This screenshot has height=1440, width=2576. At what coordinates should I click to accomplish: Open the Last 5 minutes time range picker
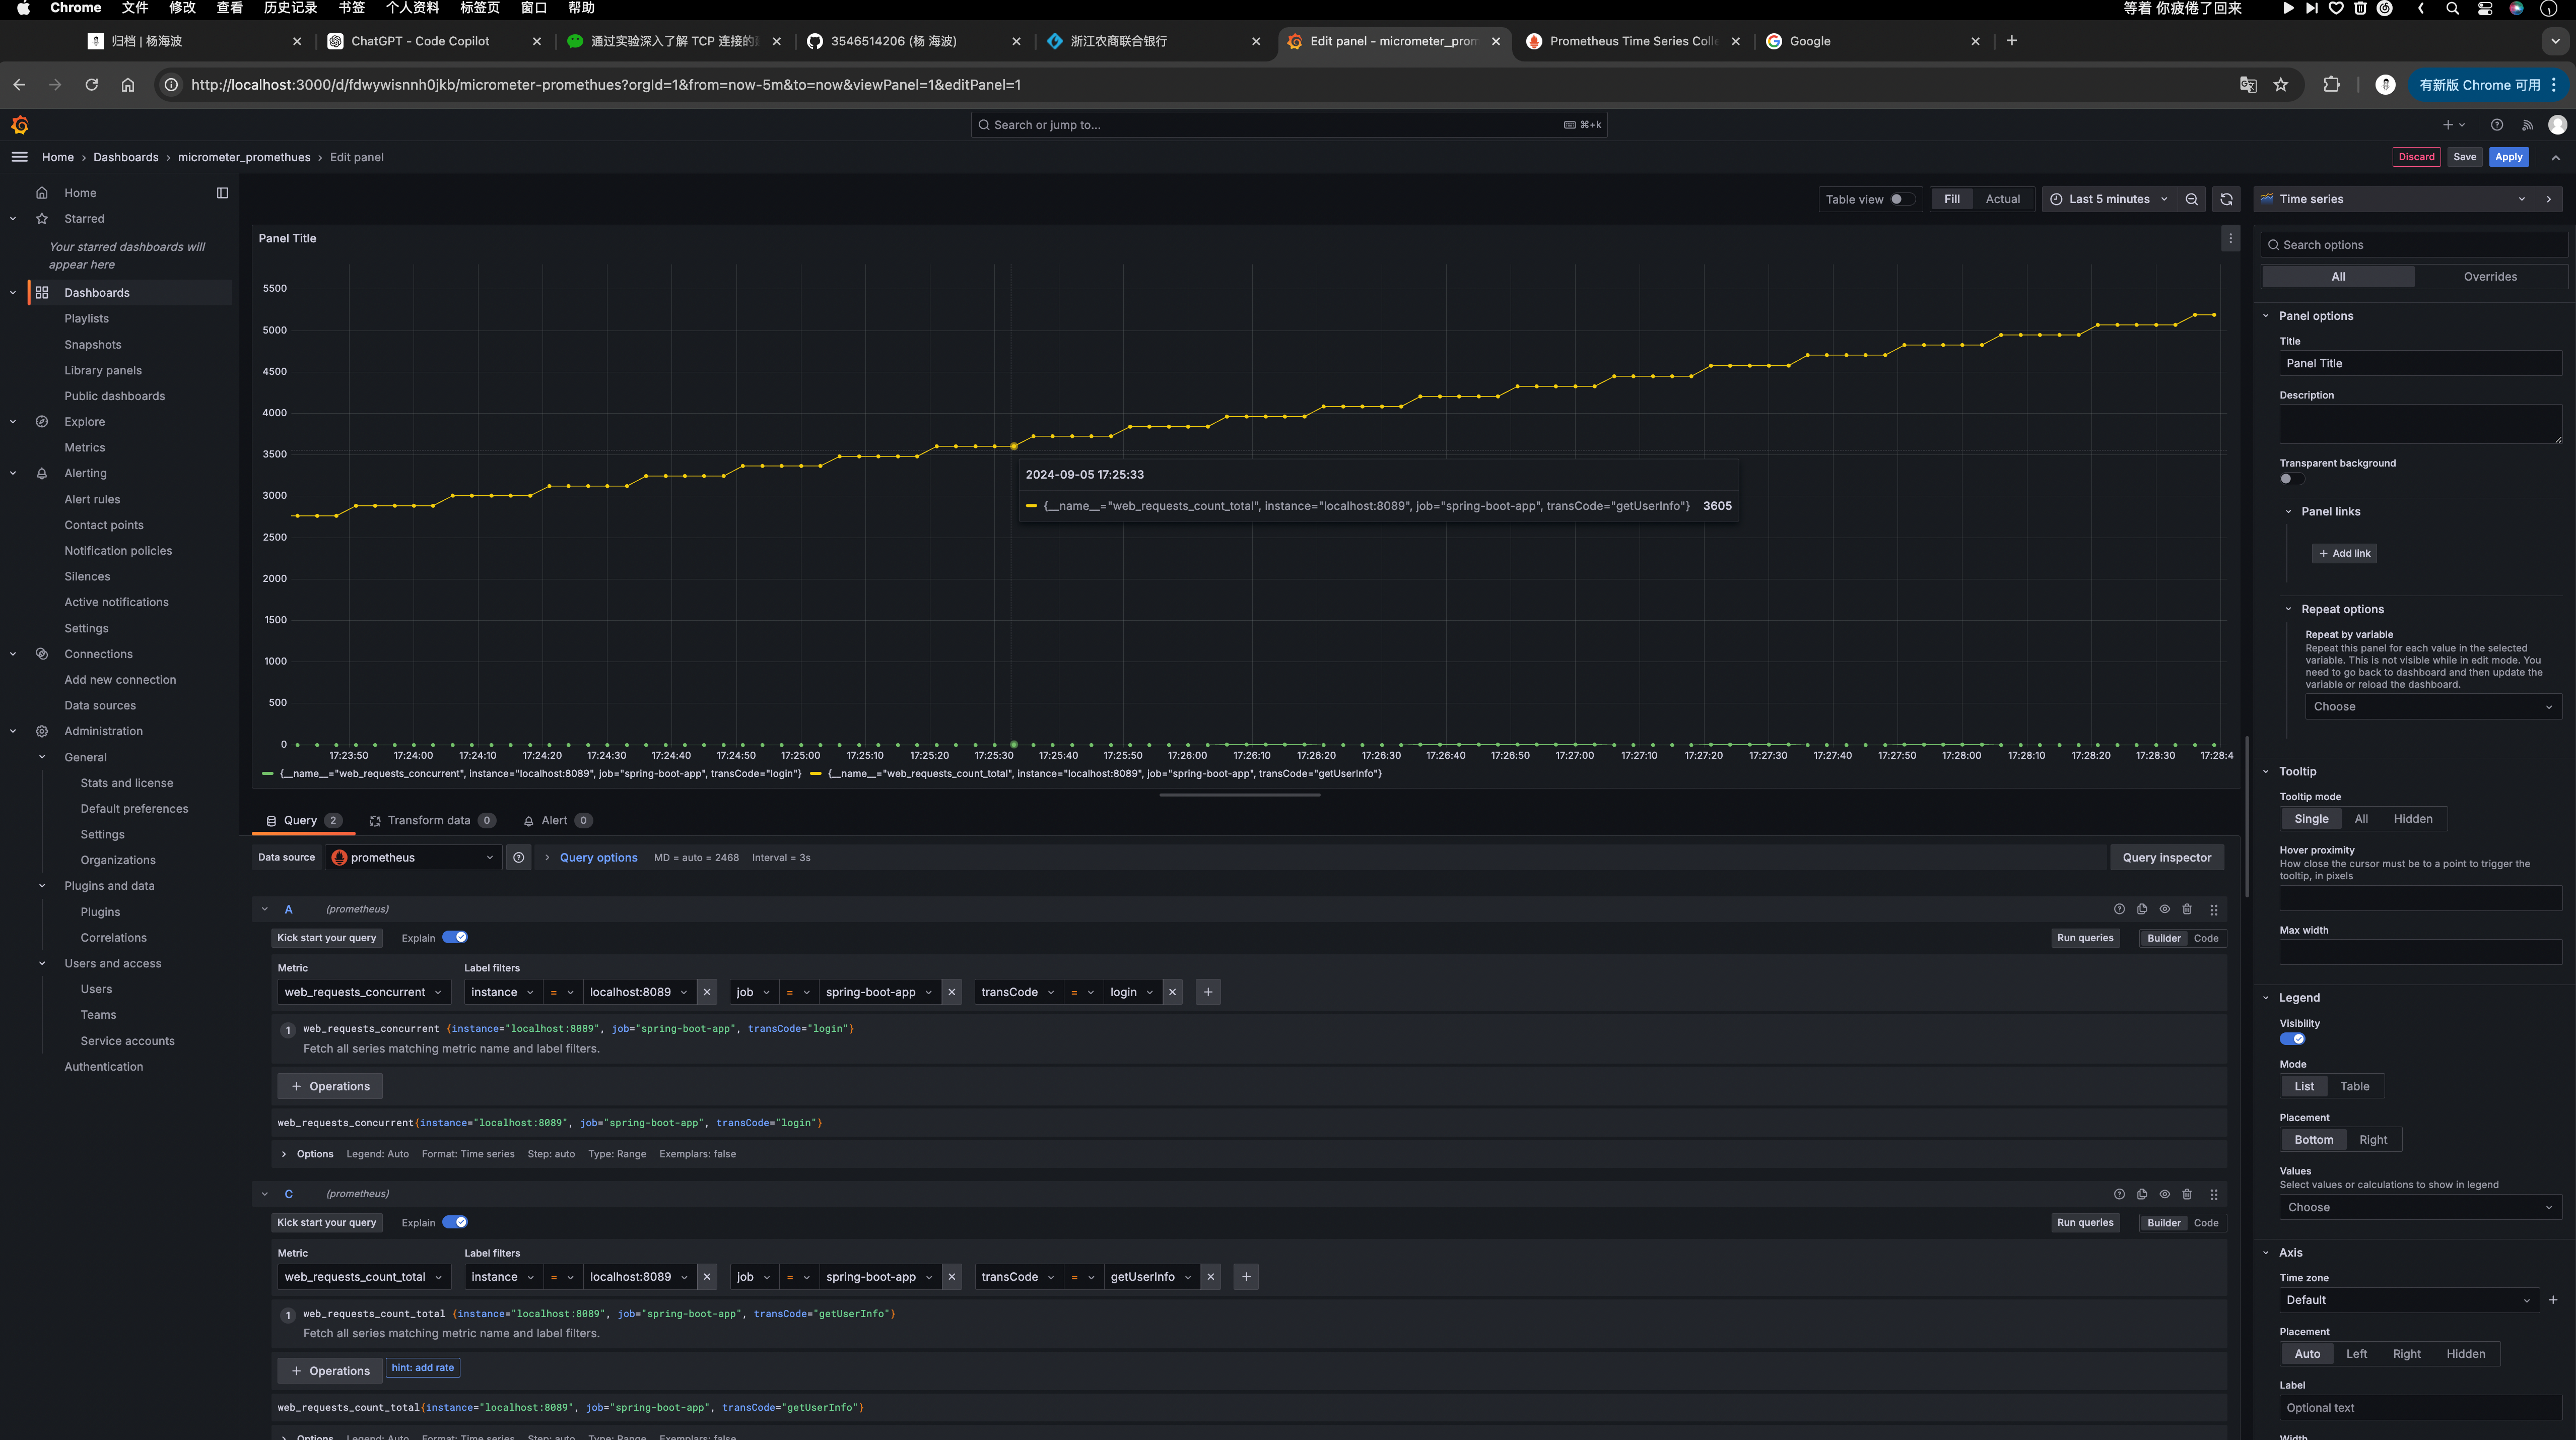pos(2108,199)
